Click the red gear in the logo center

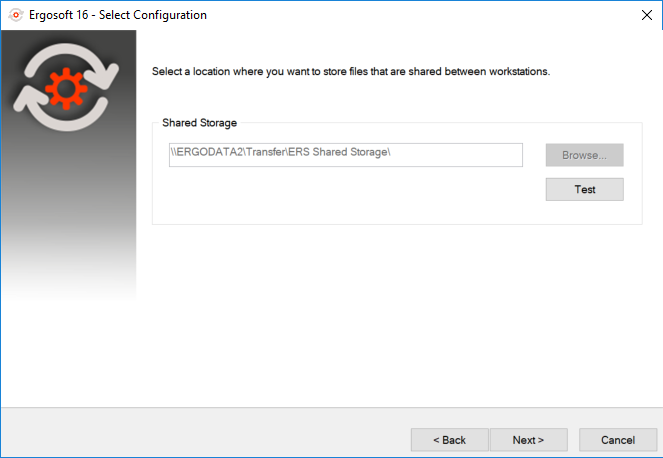[x=66, y=88]
